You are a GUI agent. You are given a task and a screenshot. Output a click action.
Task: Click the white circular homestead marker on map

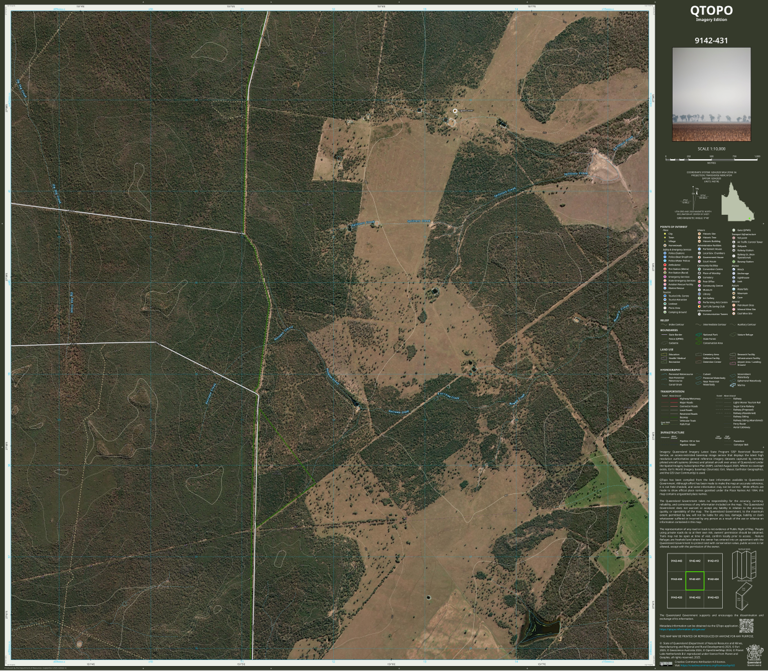(x=455, y=111)
